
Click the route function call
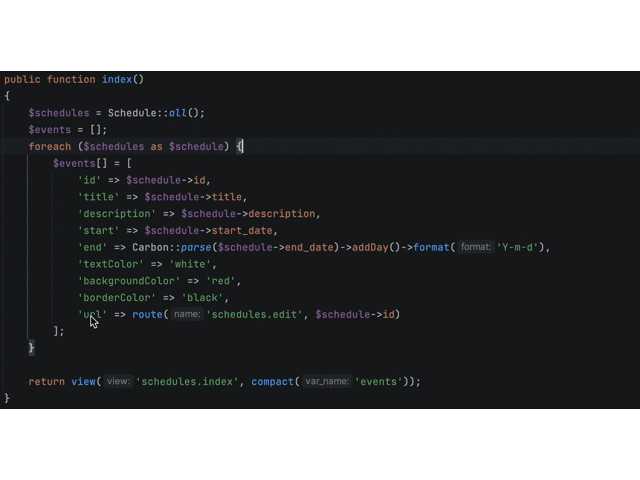point(147,314)
